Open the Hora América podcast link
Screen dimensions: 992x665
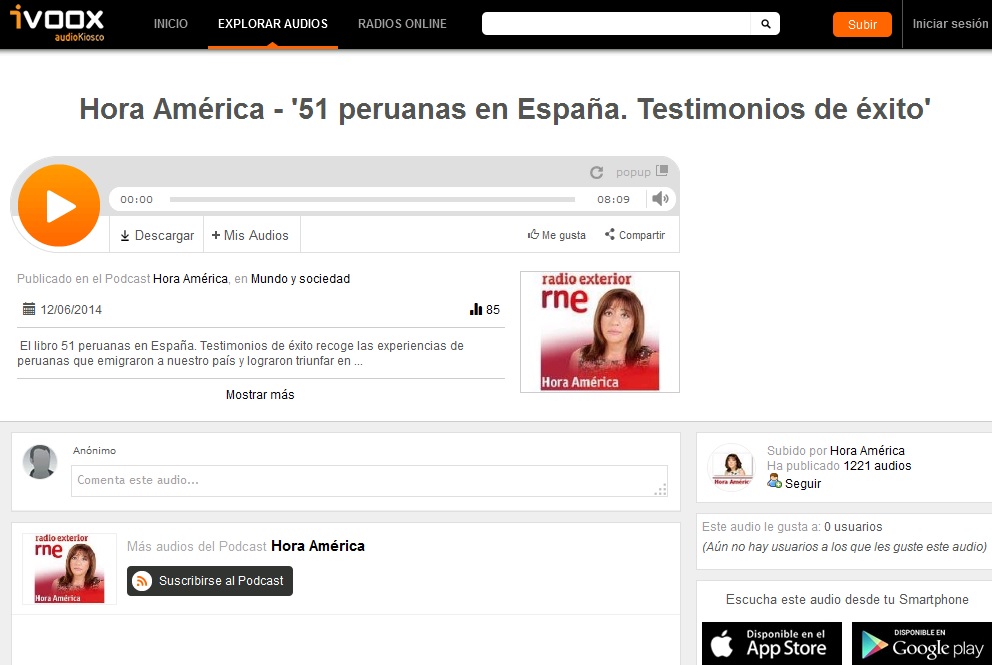[190, 278]
